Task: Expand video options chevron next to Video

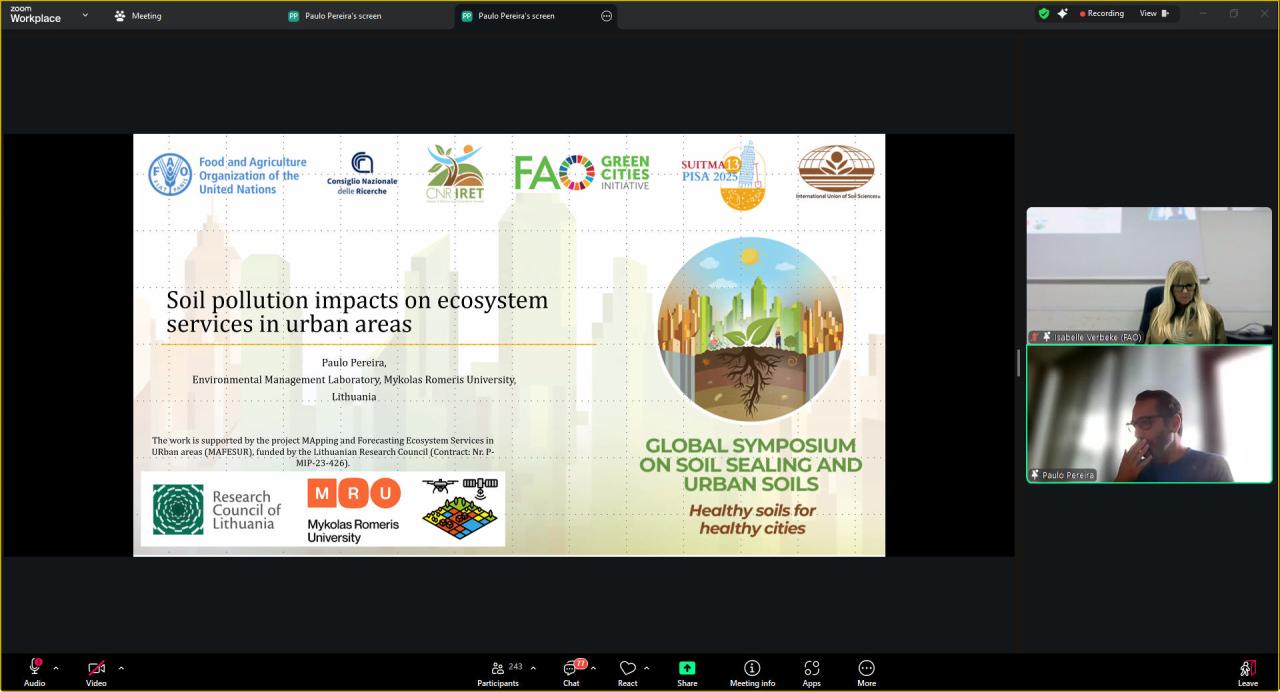Action: (x=121, y=668)
